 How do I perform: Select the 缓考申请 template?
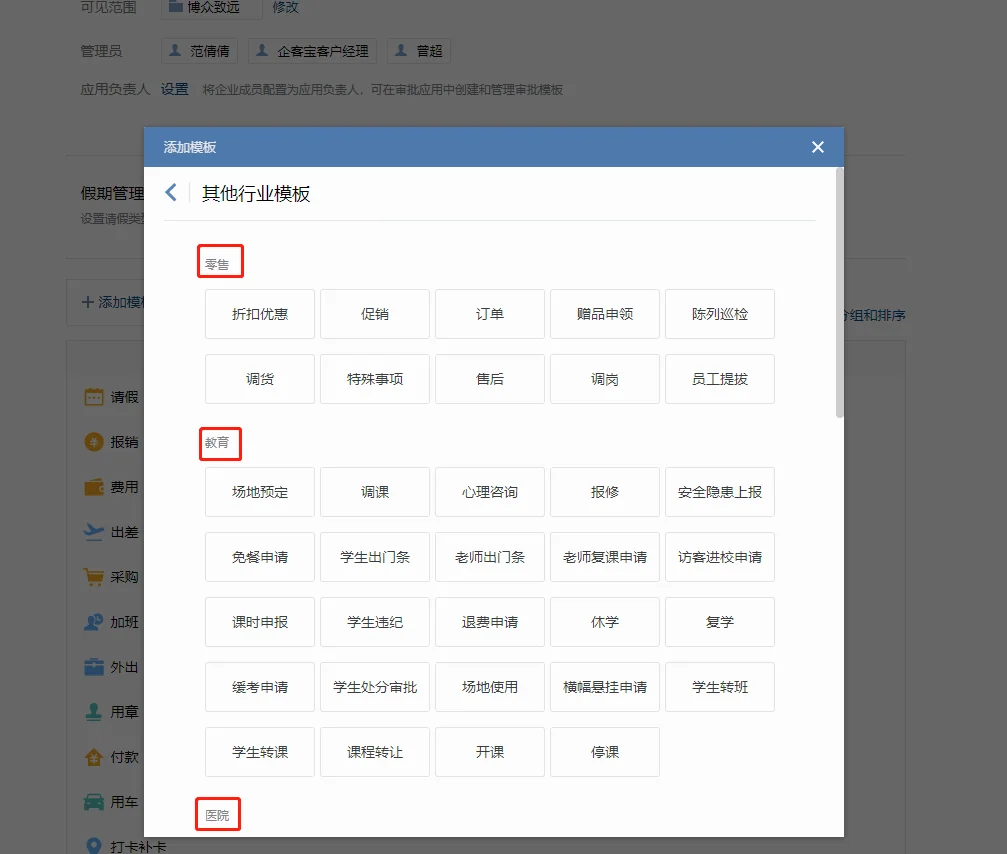(x=260, y=686)
